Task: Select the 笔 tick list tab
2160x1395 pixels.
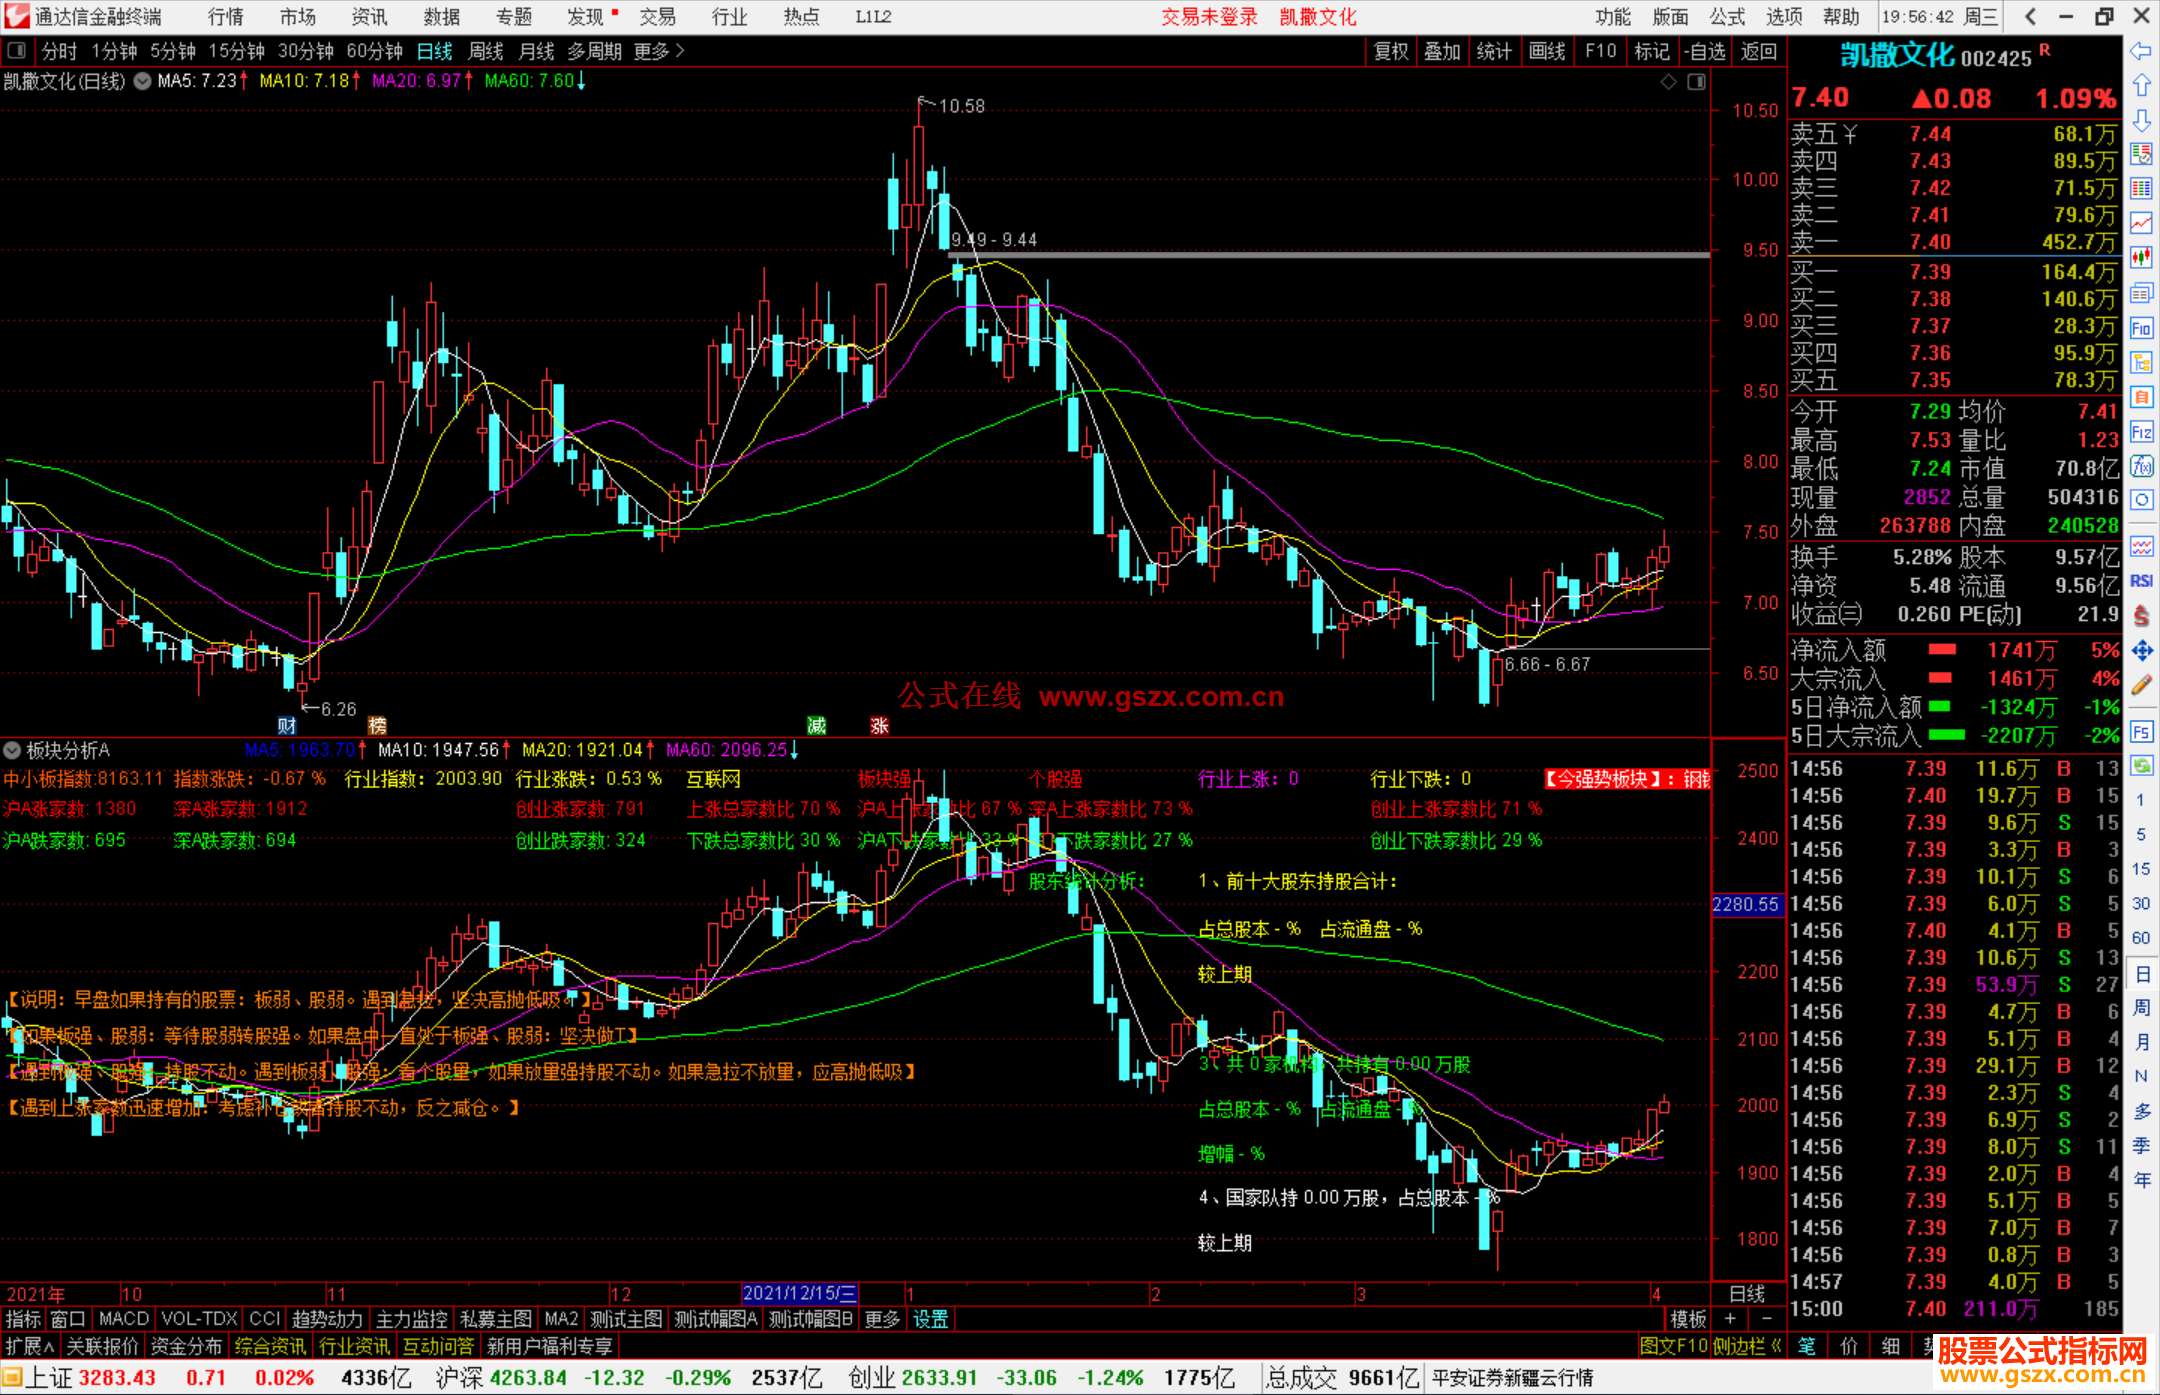Action: 1807,1346
